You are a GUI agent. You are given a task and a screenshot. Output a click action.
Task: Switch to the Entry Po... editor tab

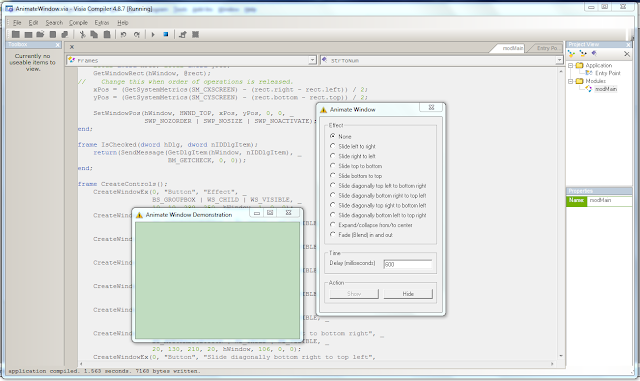click(546, 48)
